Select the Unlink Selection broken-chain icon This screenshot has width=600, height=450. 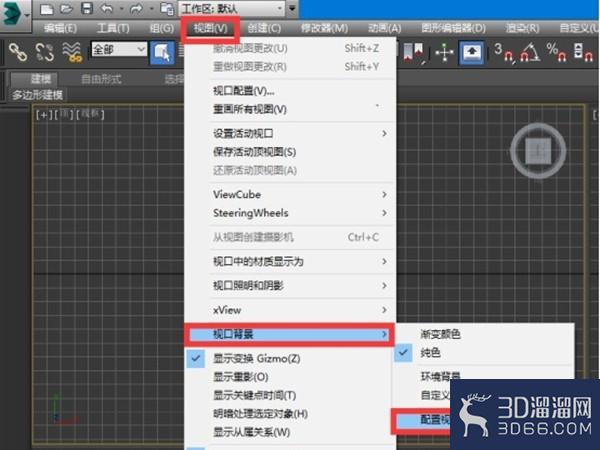pos(44,52)
